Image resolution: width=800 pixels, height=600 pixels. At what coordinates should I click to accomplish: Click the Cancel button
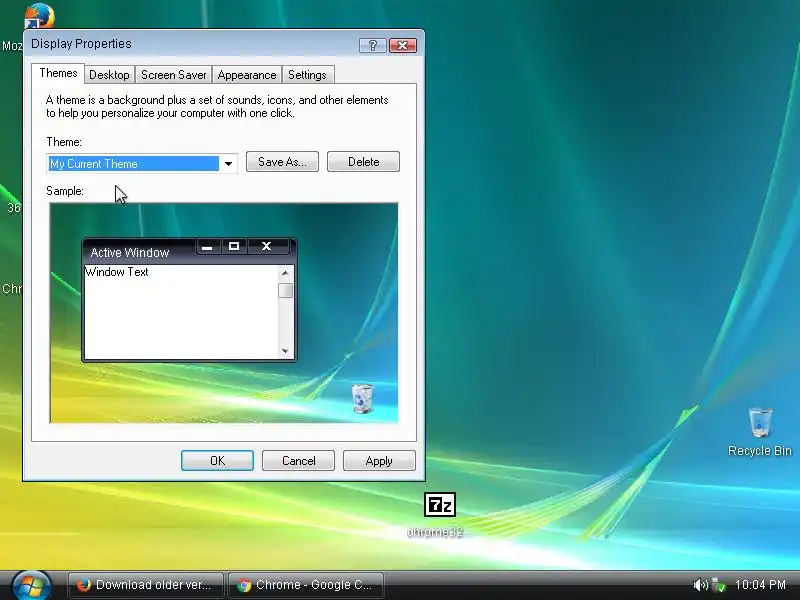pyautogui.click(x=298, y=461)
